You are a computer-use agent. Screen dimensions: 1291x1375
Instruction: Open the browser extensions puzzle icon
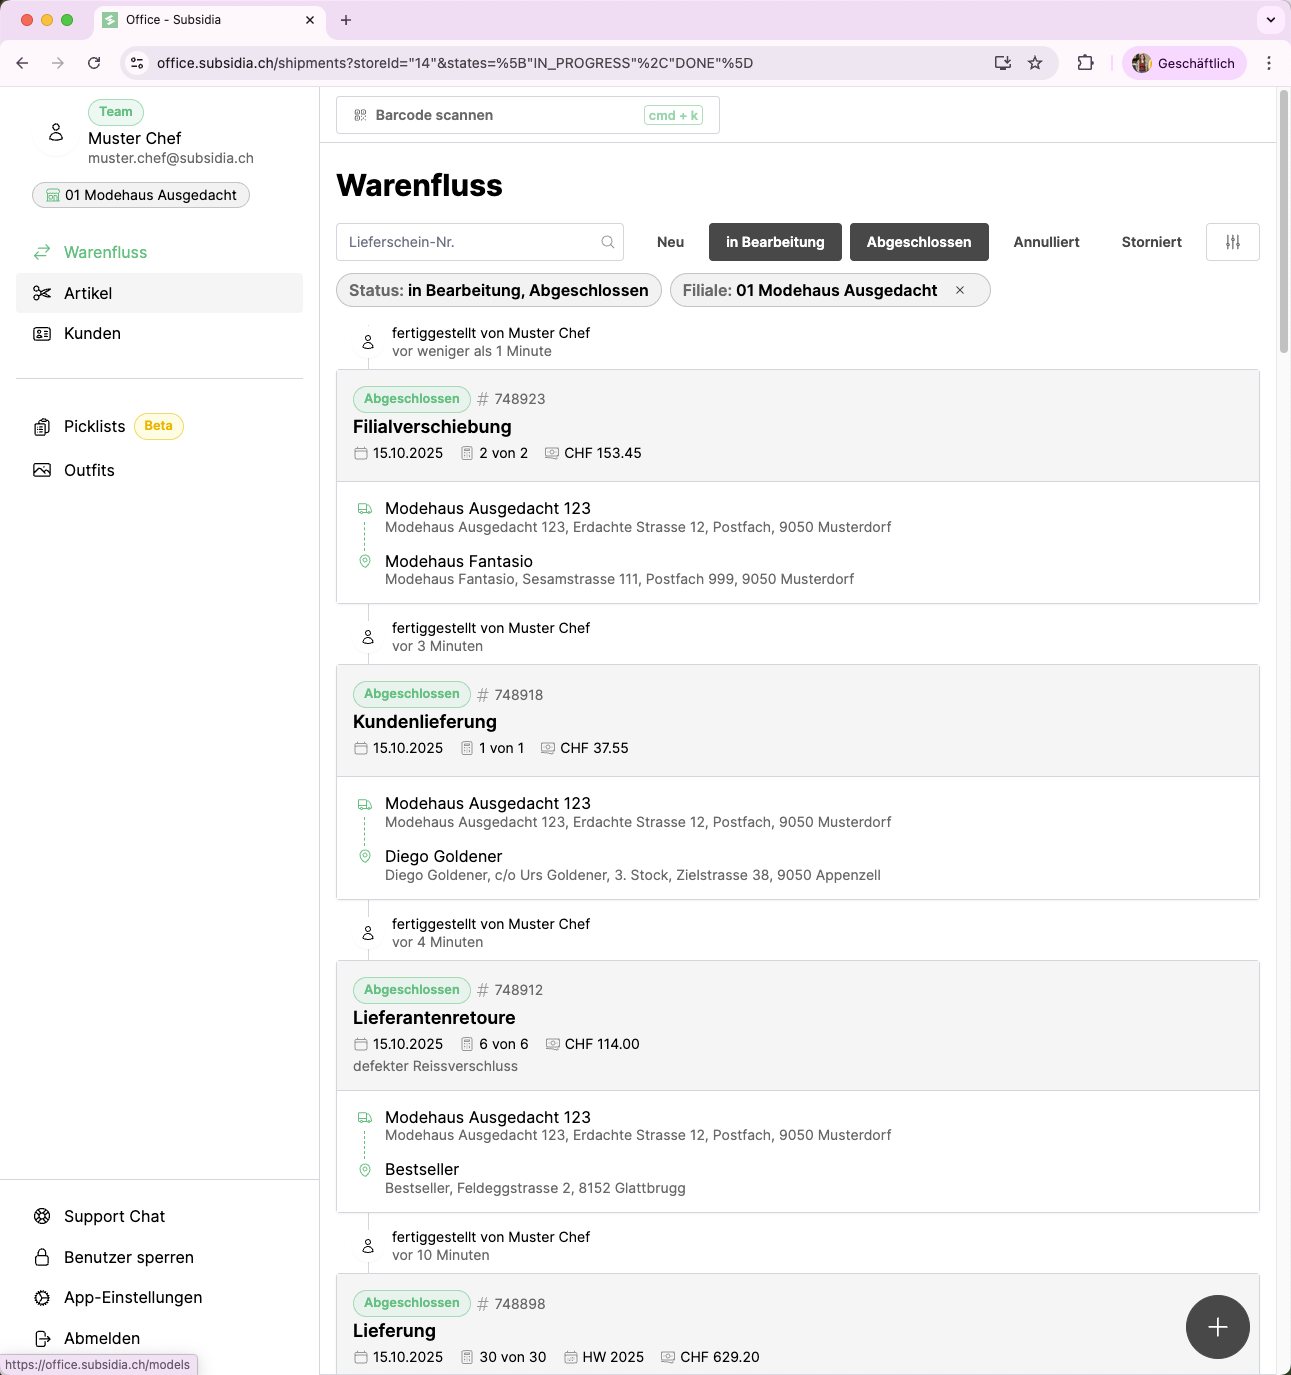point(1085,63)
